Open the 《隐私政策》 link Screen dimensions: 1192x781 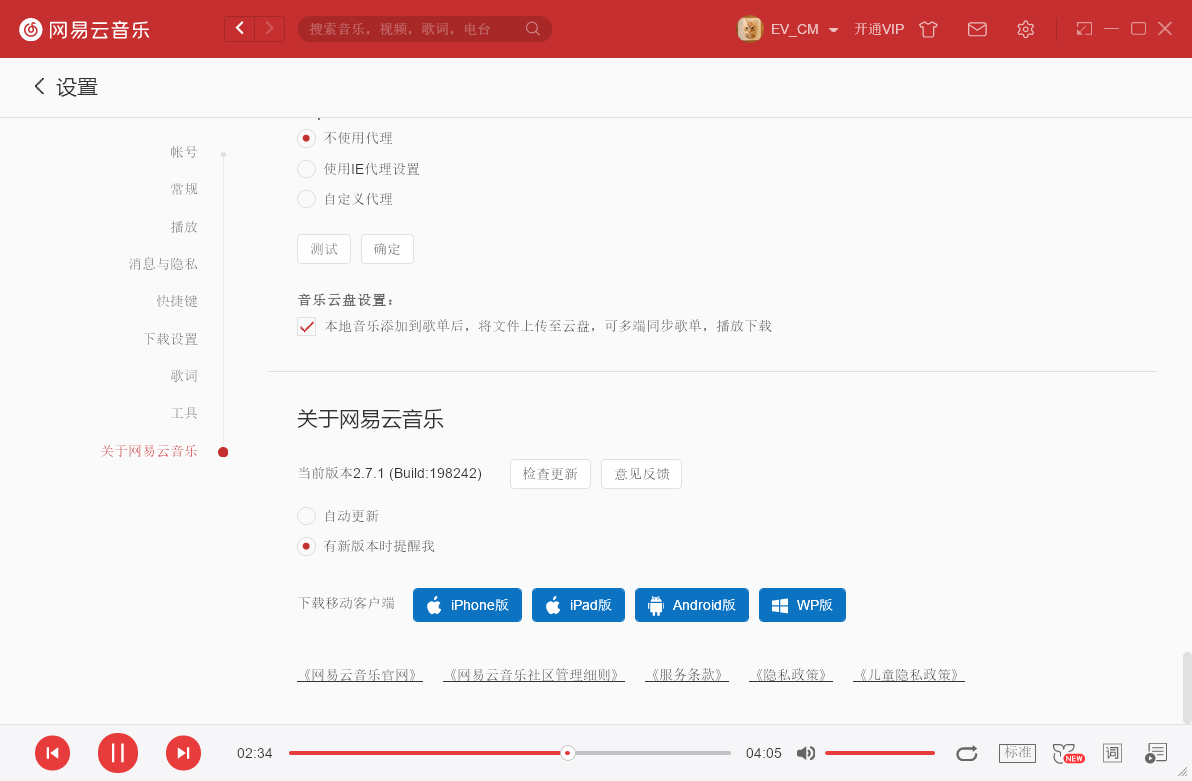pyautogui.click(x=791, y=674)
